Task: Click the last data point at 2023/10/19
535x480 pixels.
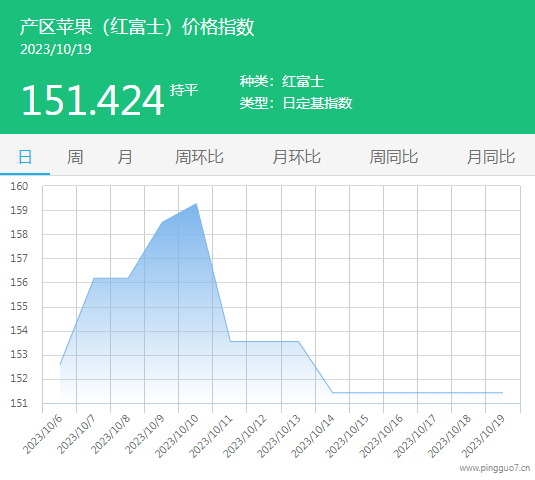Action: pos(503,393)
